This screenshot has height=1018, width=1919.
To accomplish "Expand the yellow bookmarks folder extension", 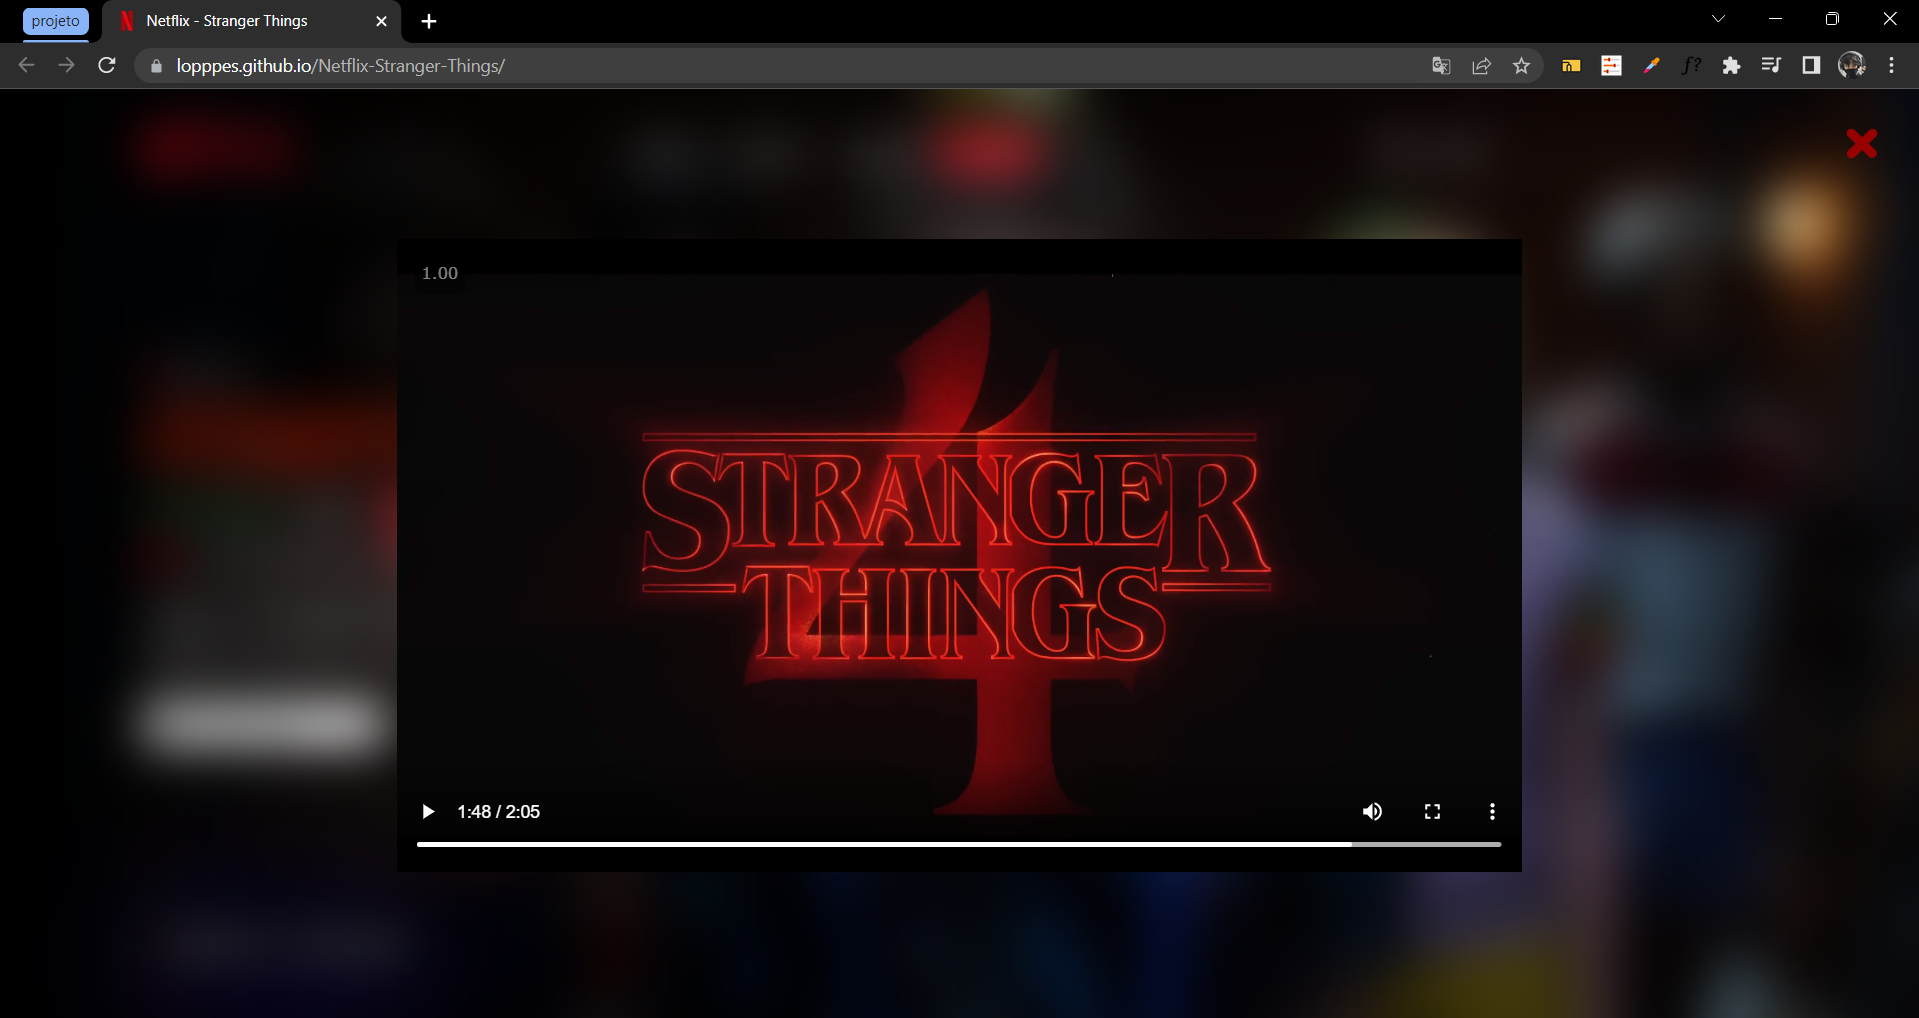I will [1570, 65].
